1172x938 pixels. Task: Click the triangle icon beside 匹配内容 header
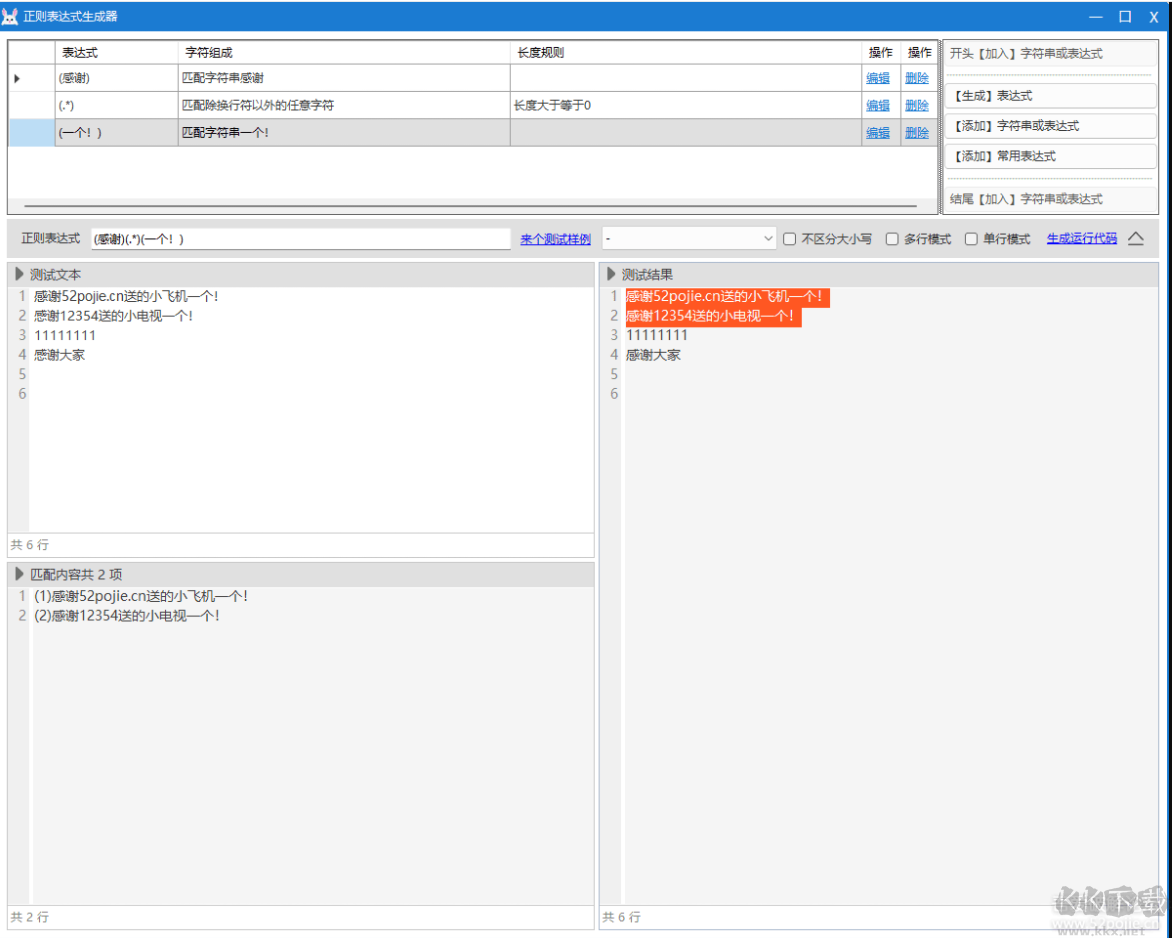[x=19, y=574]
